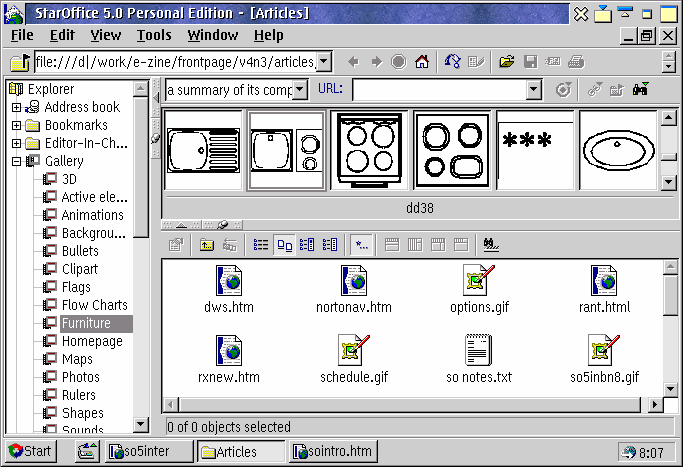Select the Homepage gallery theme
This screenshot has height=467, width=683.
point(92,341)
